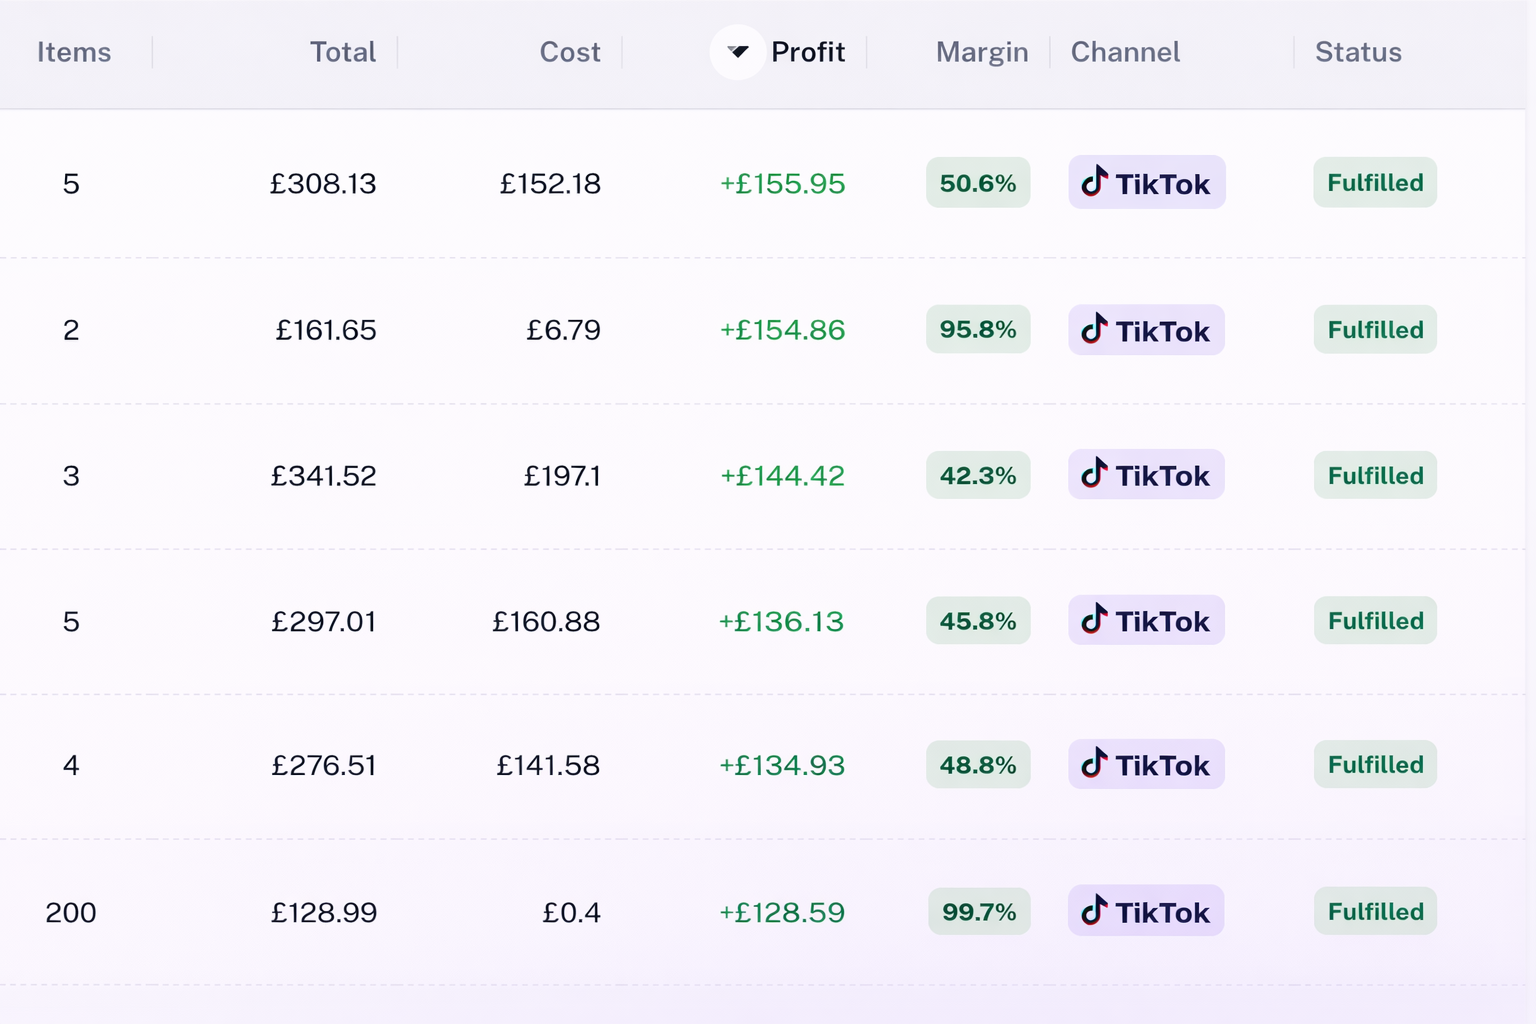This screenshot has width=1536, height=1024.
Task: Click Fulfilled status in the 200-item row
Action: 1375,912
